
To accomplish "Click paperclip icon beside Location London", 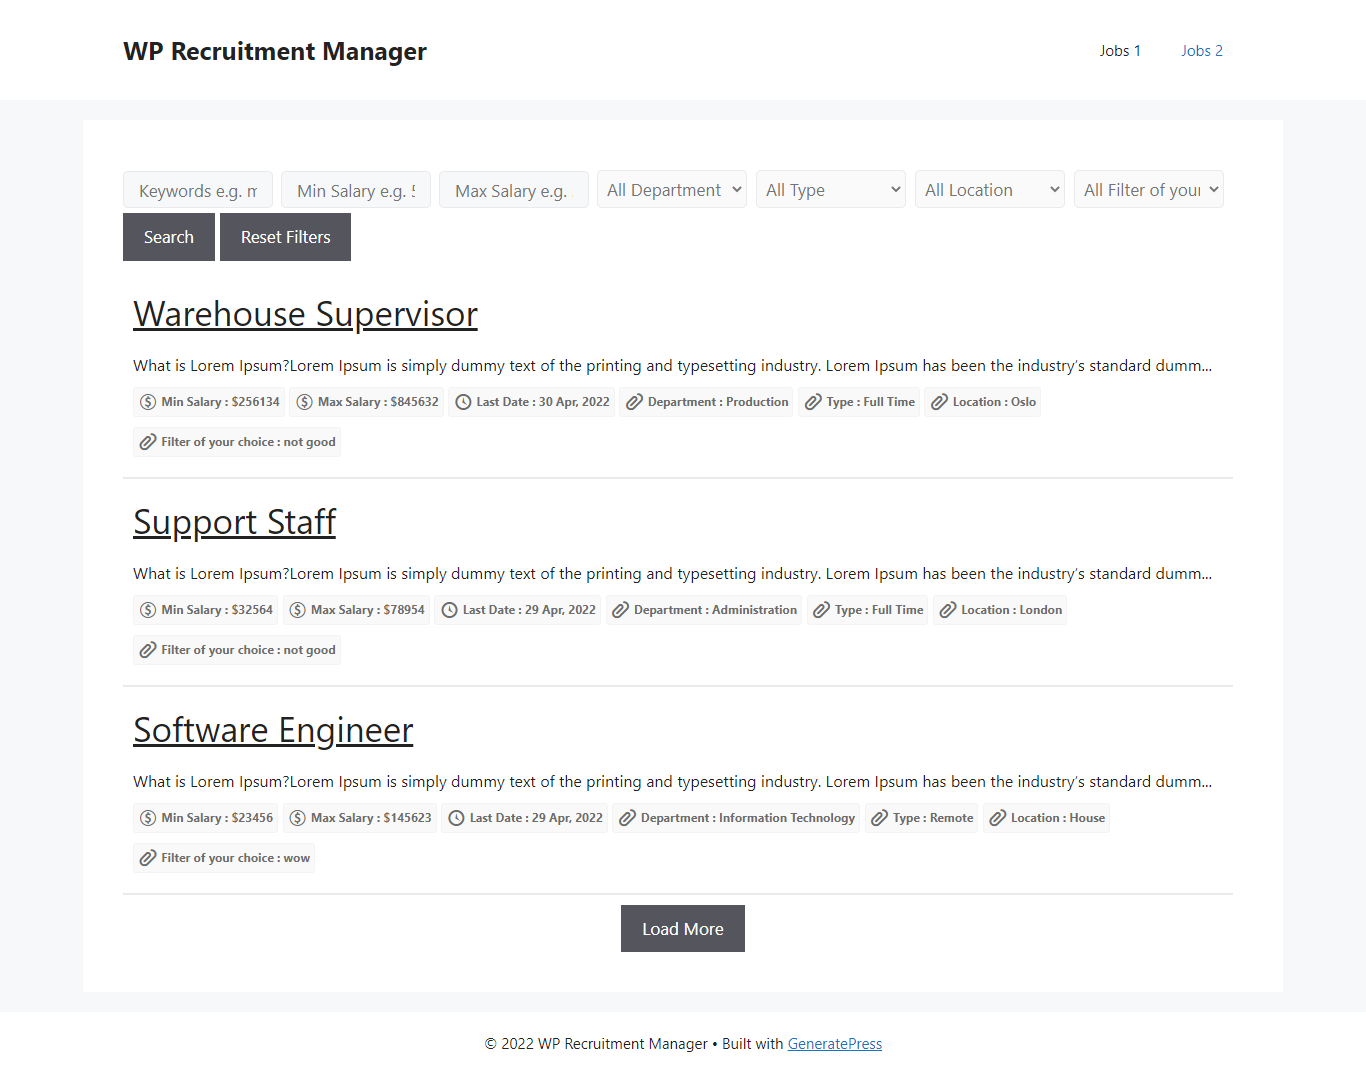I will (x=948, y=610).
